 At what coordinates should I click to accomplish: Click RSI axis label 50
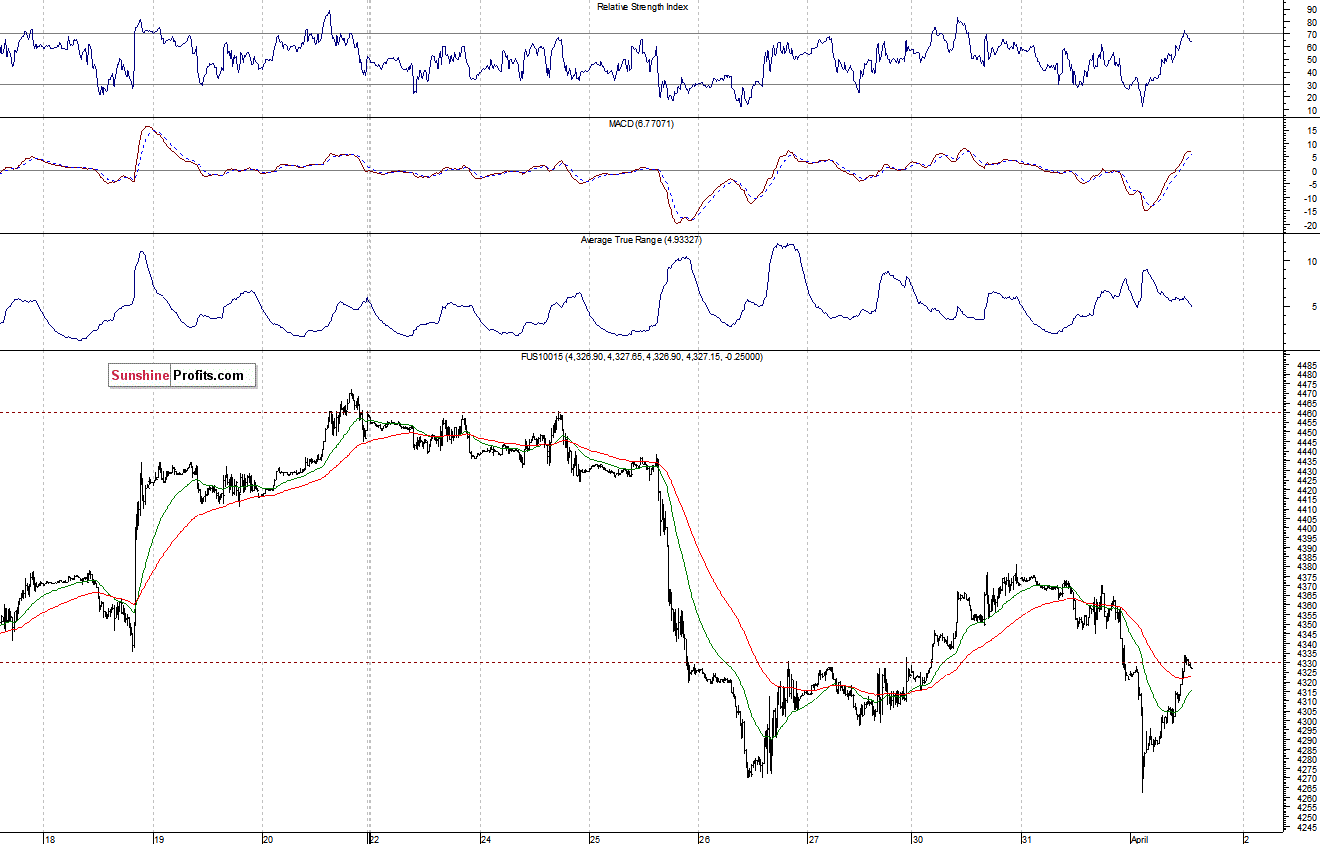click(x=1311, y=60)
